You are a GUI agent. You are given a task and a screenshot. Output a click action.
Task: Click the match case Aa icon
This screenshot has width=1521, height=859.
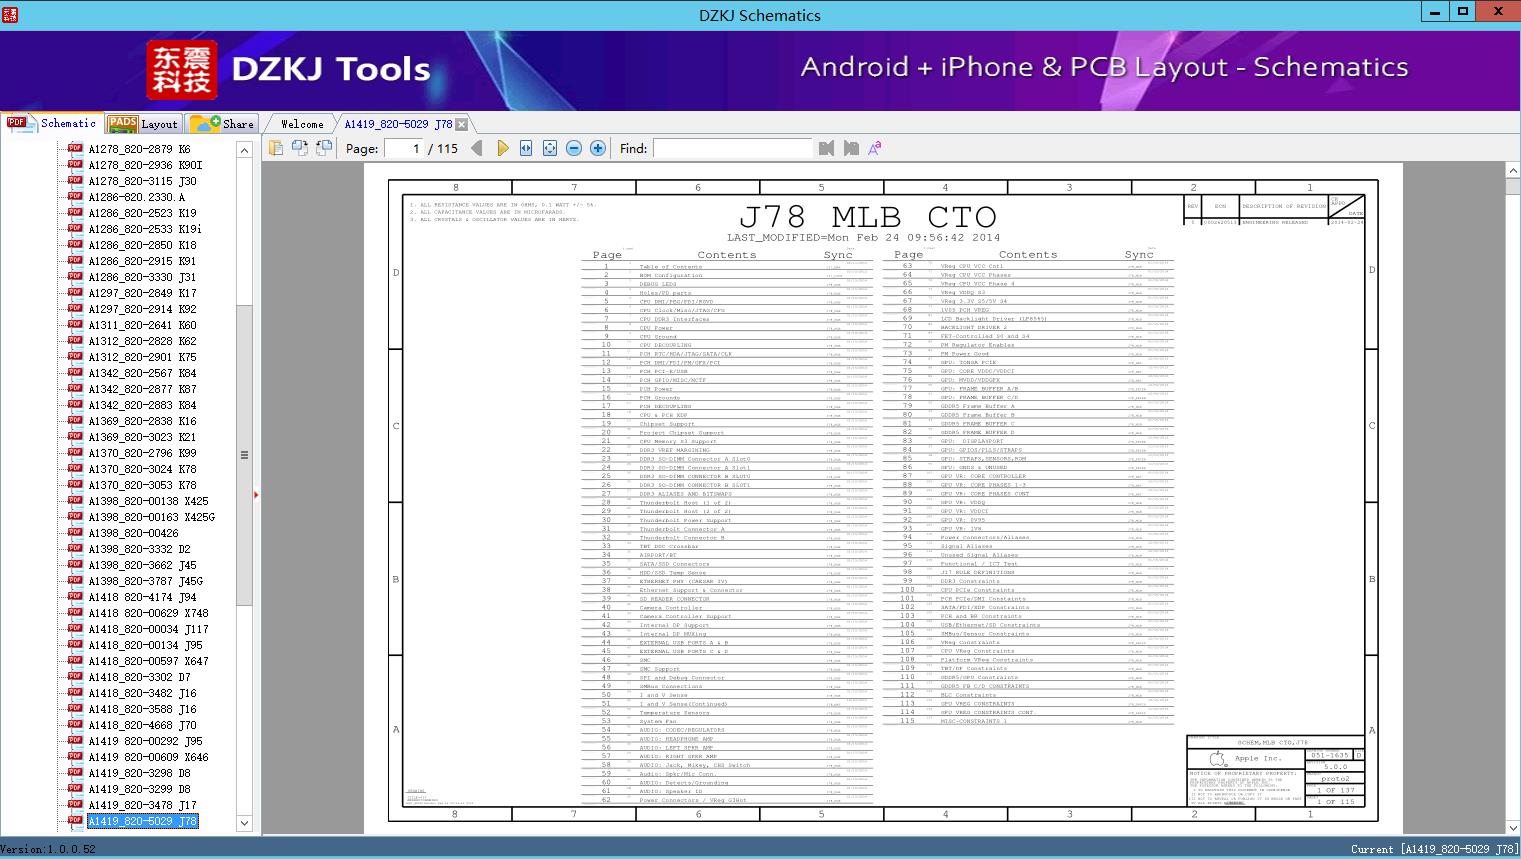[x=875, y=148]
